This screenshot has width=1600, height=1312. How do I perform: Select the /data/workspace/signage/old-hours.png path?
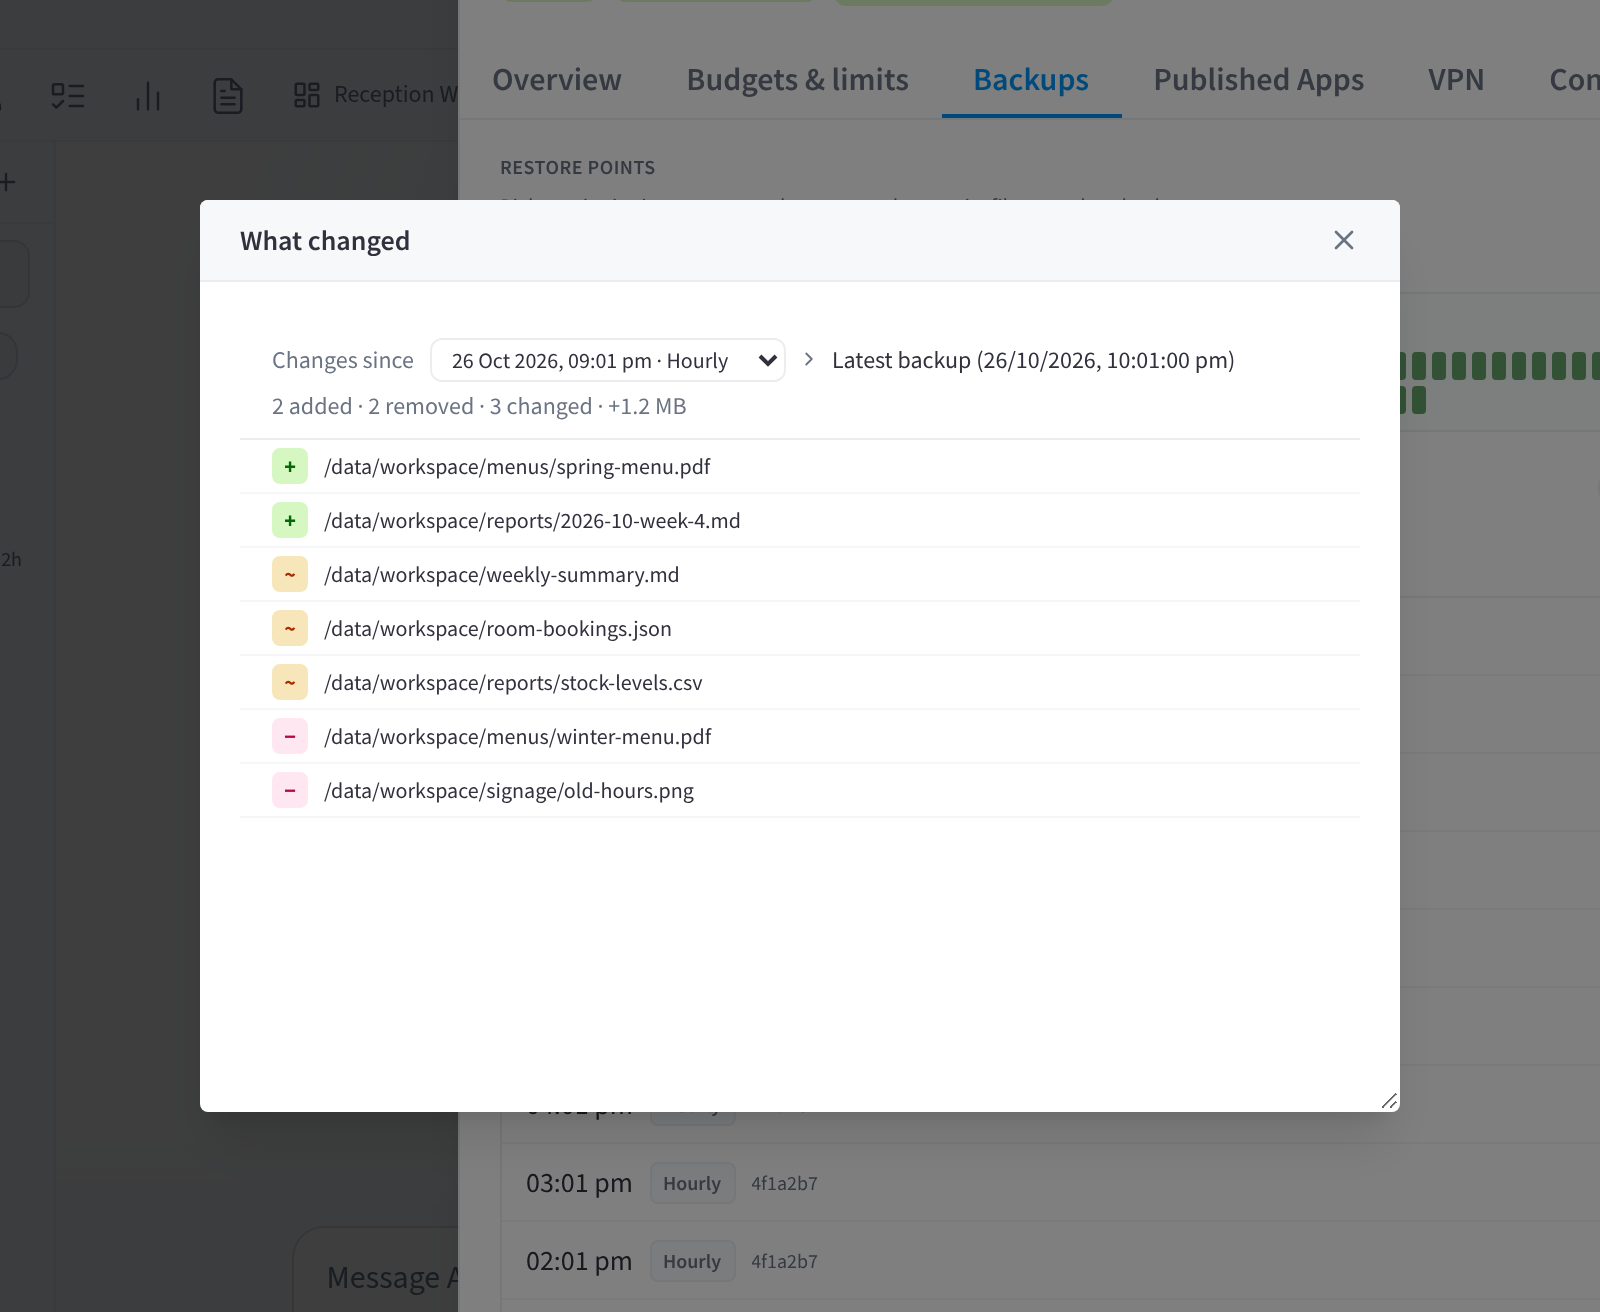(509, 791)
